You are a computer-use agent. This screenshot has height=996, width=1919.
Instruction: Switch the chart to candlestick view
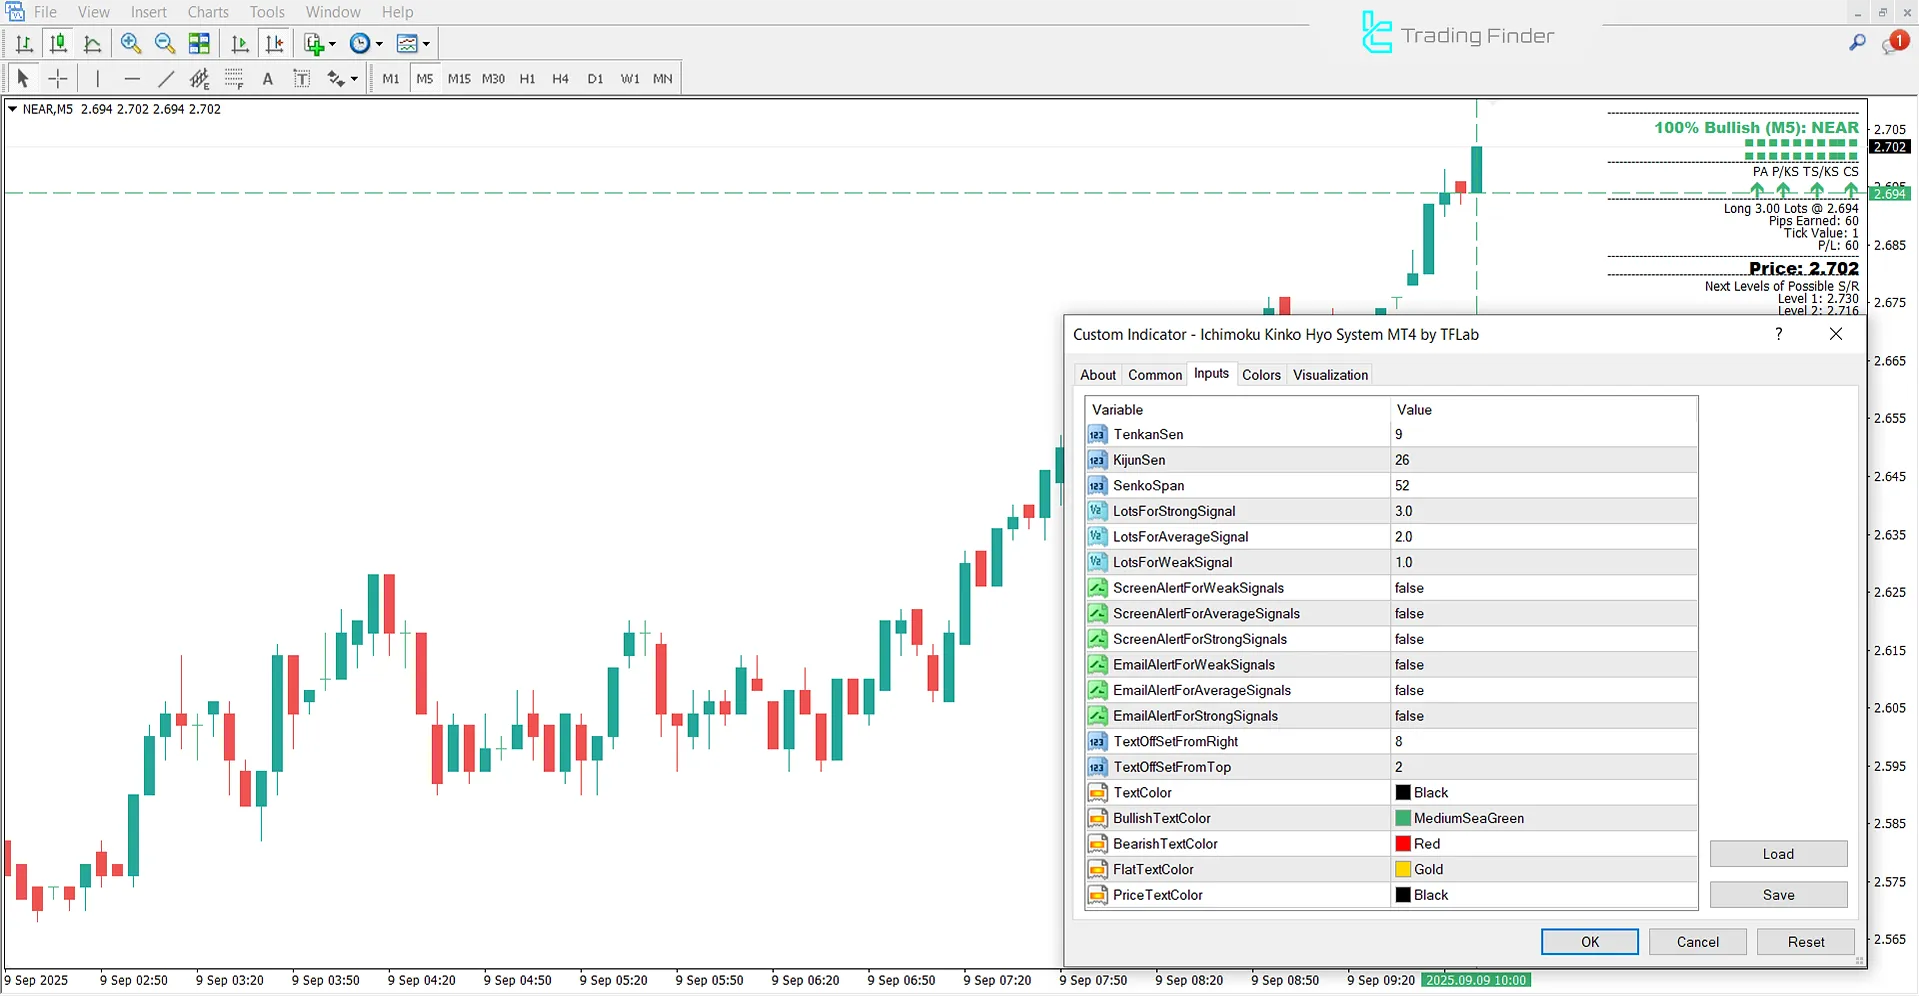click(58, 43)
